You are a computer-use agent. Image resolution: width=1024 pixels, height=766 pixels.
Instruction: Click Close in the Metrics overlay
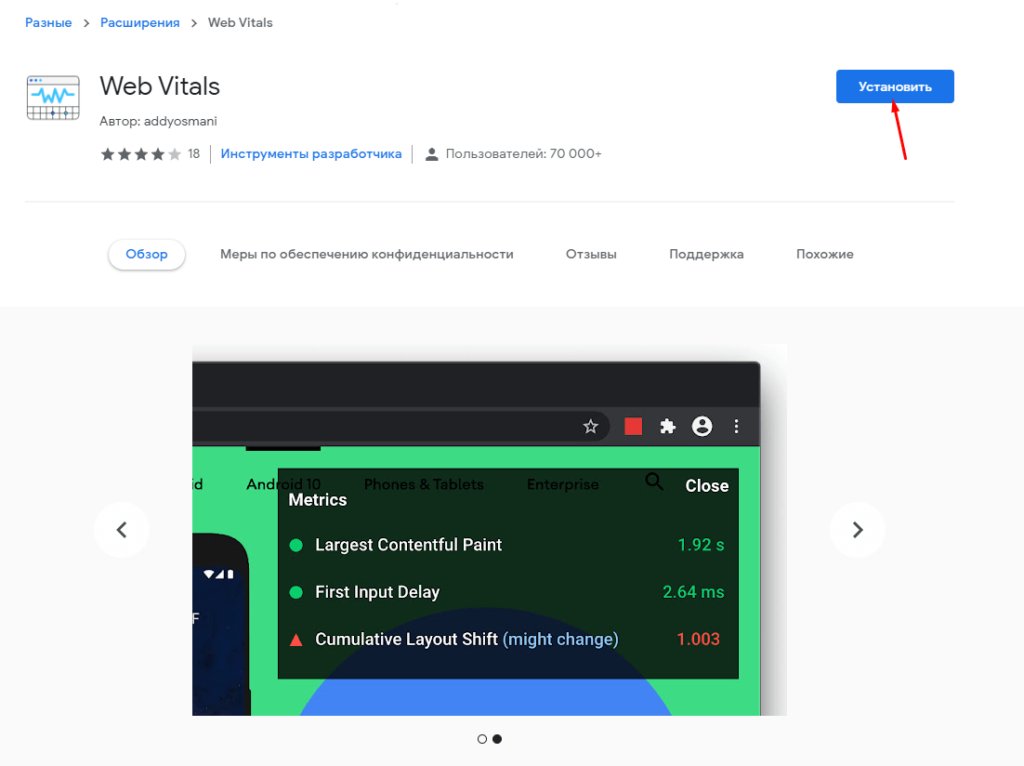(x=707, y=486)
